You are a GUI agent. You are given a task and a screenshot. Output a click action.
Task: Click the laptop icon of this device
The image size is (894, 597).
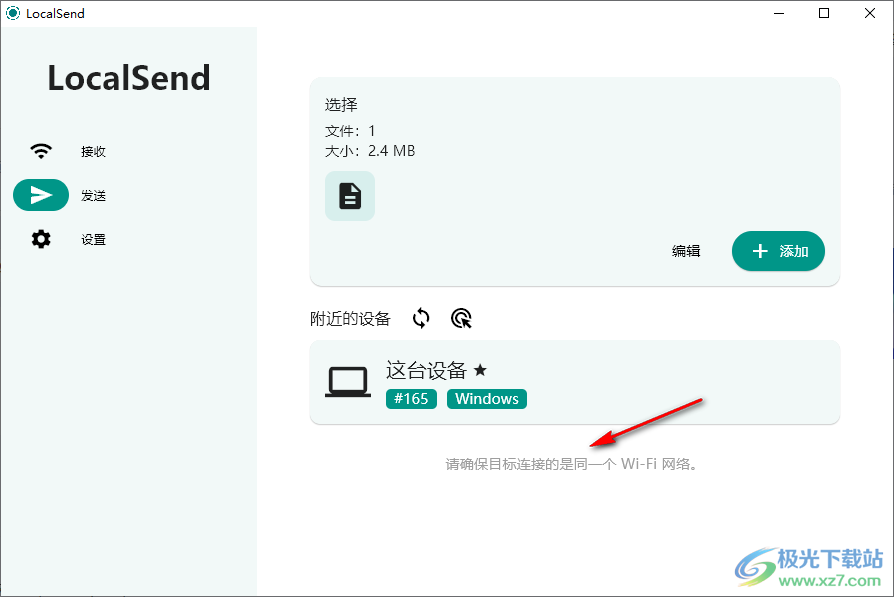348,382
